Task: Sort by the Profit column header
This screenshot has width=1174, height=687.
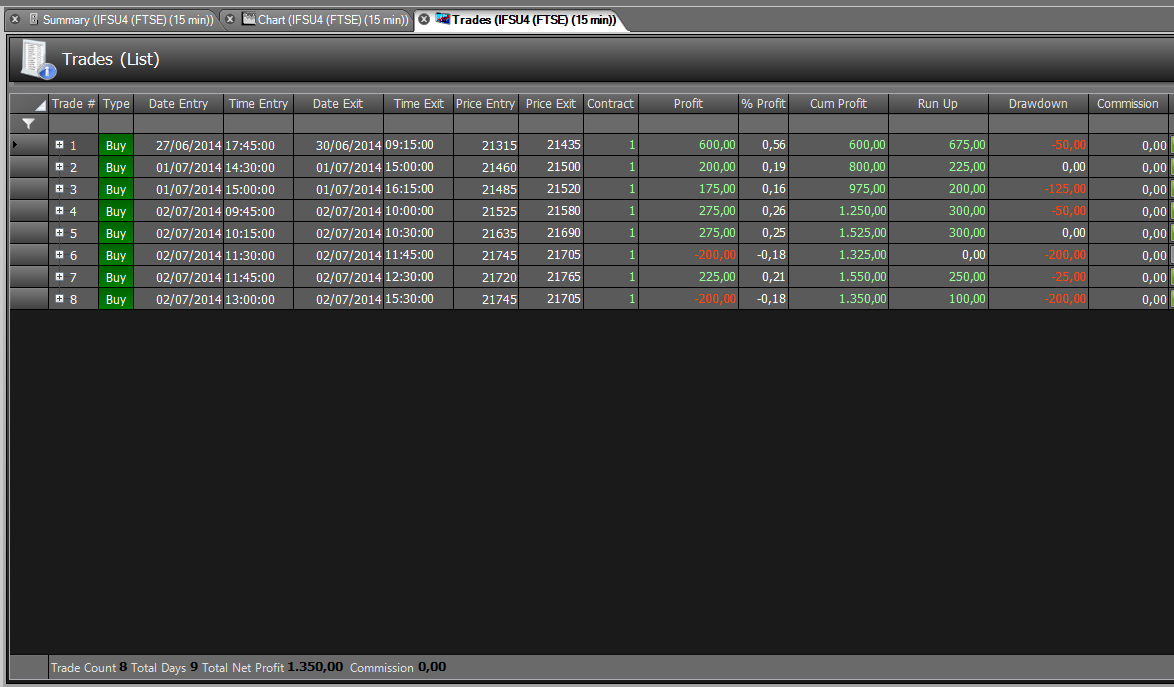Action: (688, 103)
